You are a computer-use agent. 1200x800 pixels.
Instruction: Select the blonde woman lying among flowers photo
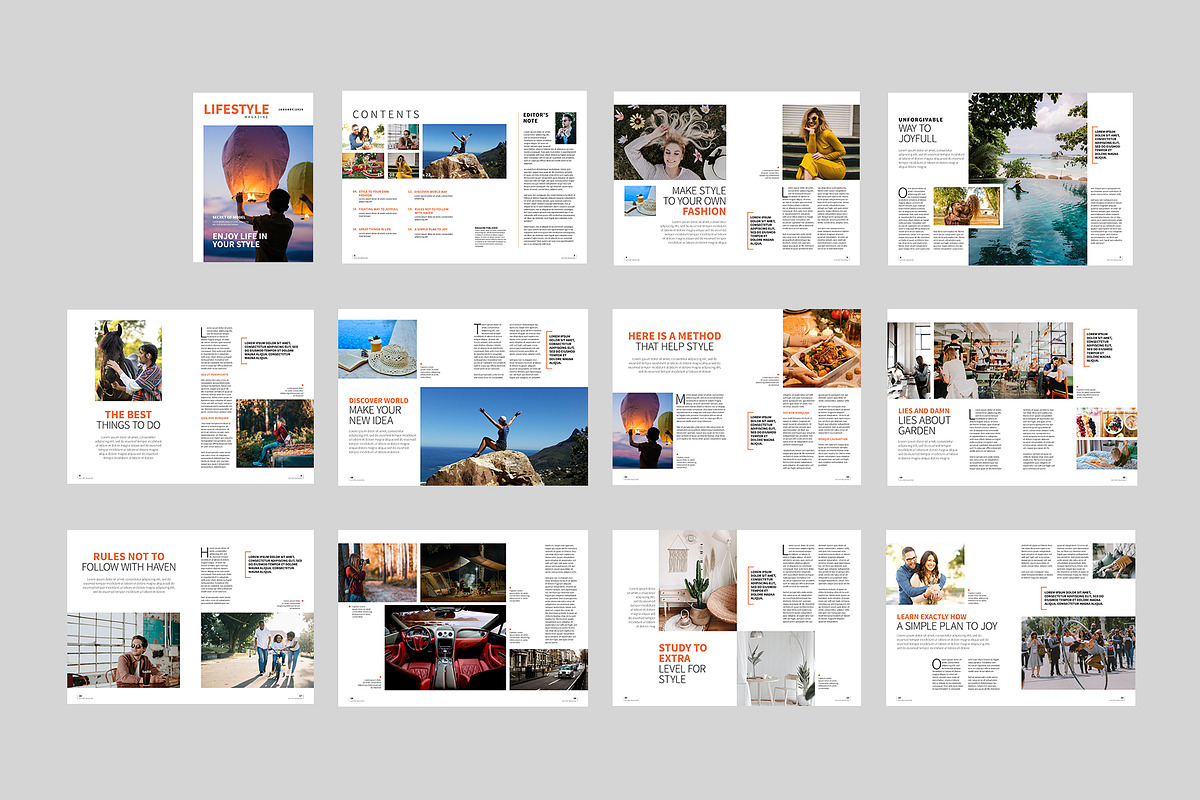670,142
